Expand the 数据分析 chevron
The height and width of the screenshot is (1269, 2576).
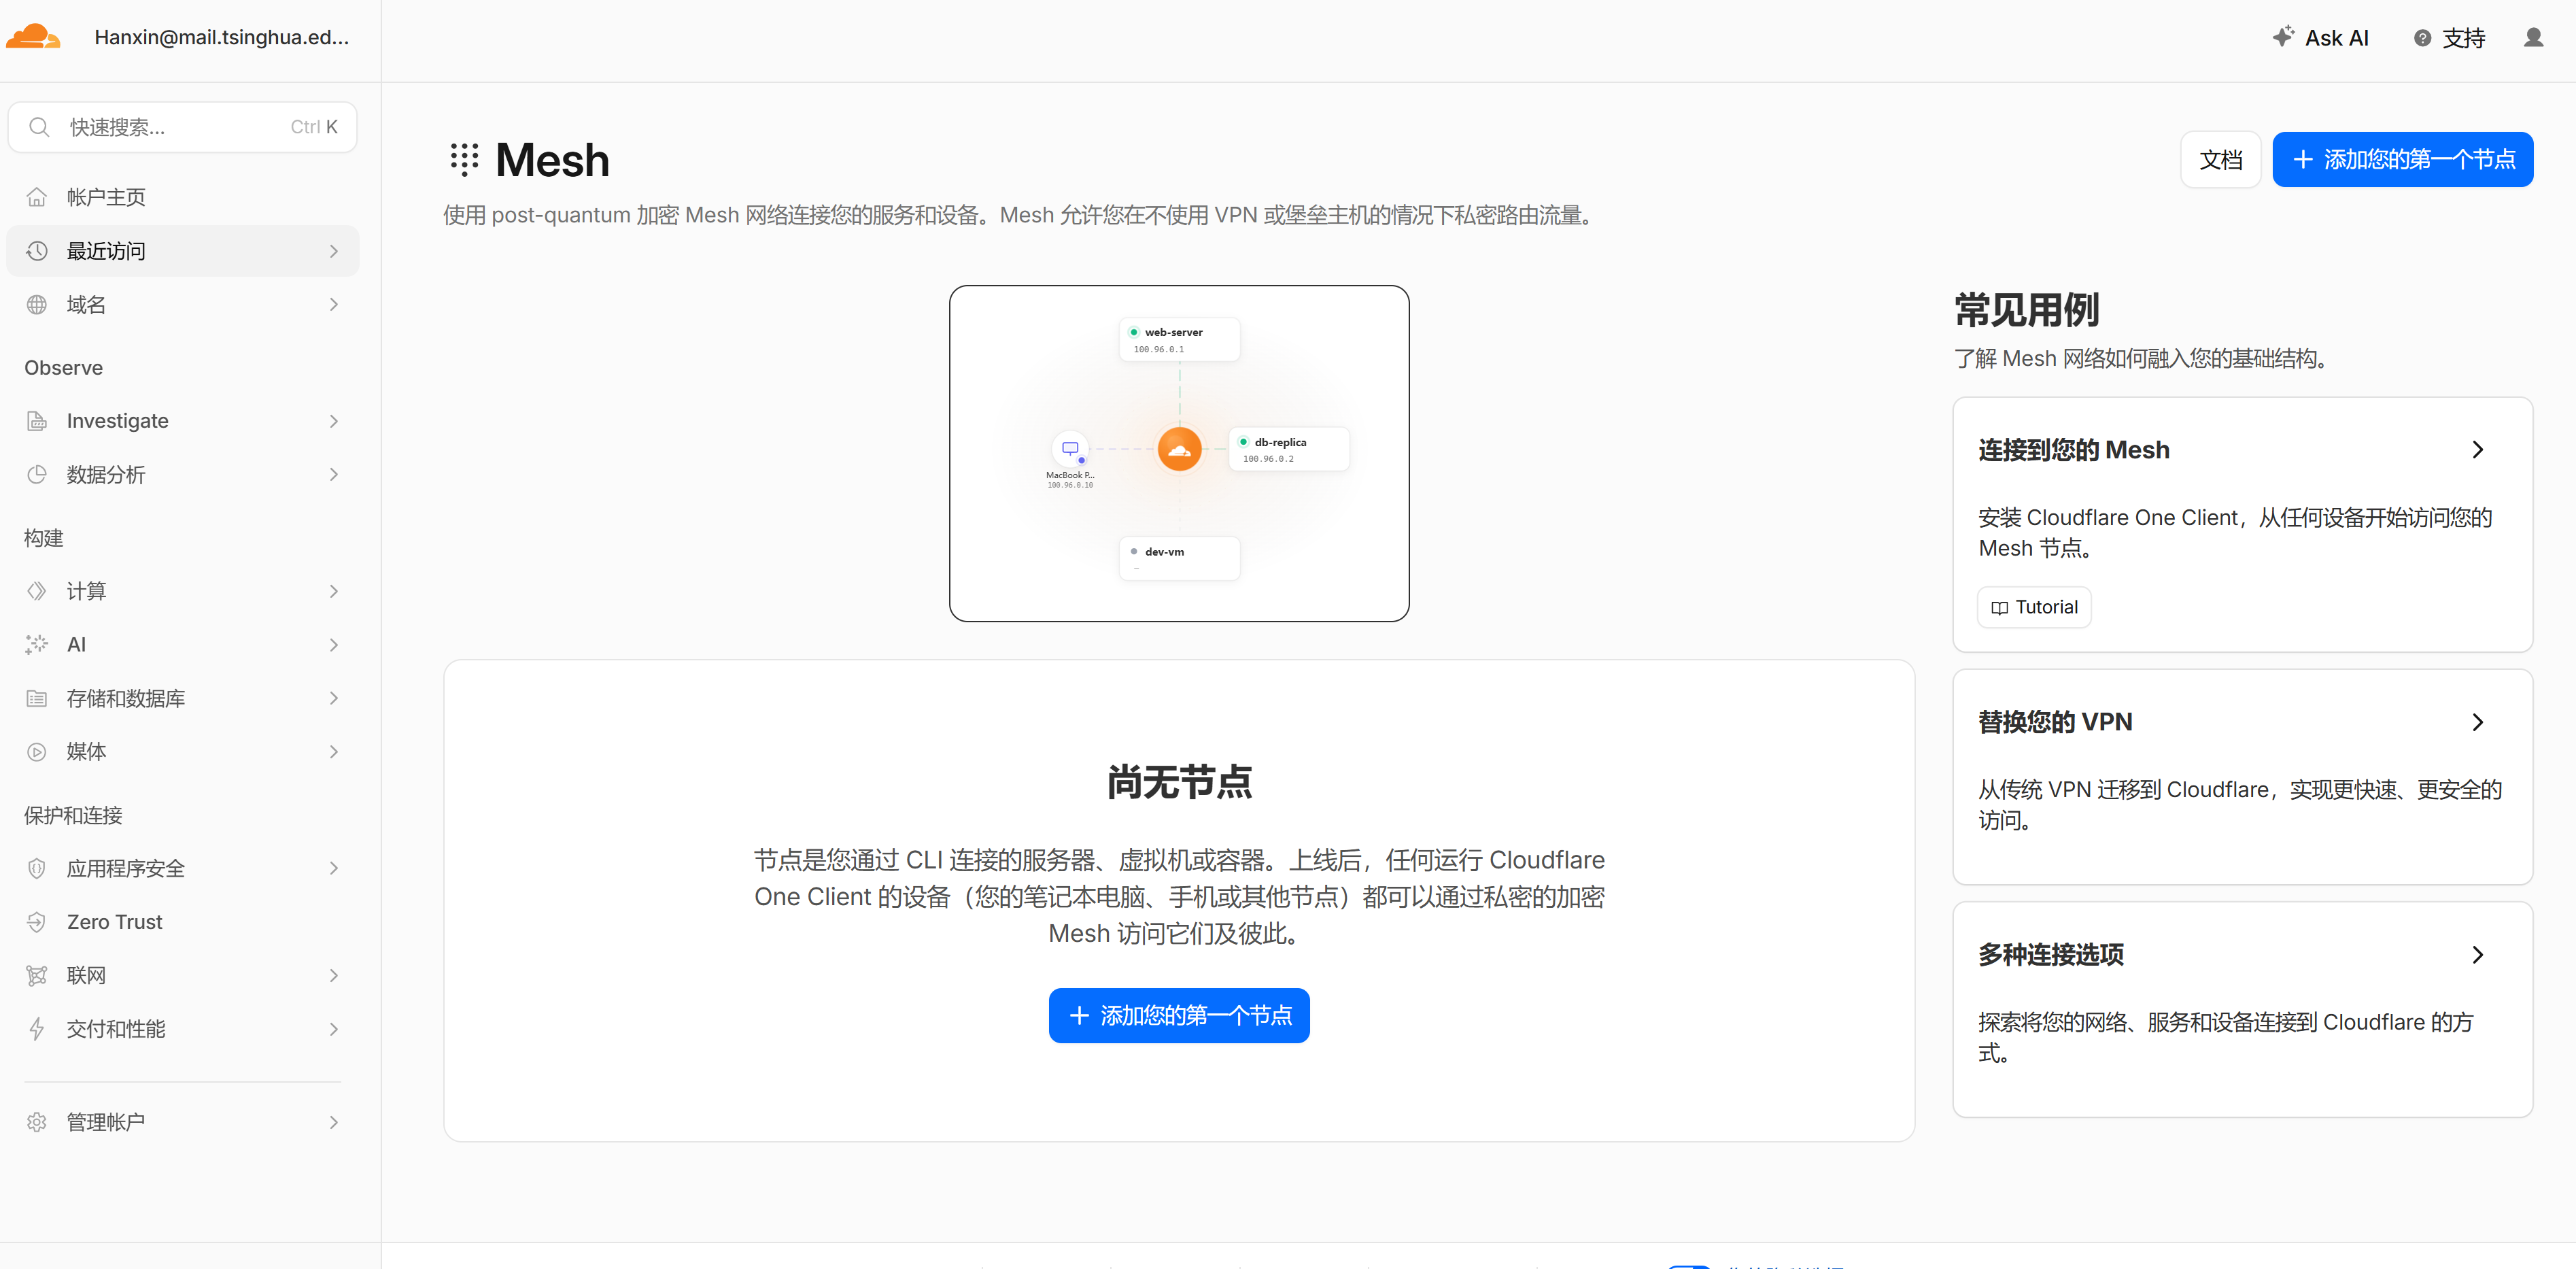pos(334,475)
